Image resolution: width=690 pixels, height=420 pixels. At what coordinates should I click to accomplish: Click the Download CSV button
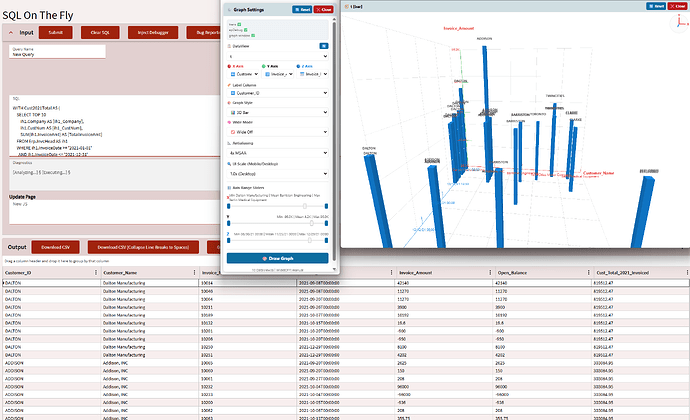click(x=55, y=247)
